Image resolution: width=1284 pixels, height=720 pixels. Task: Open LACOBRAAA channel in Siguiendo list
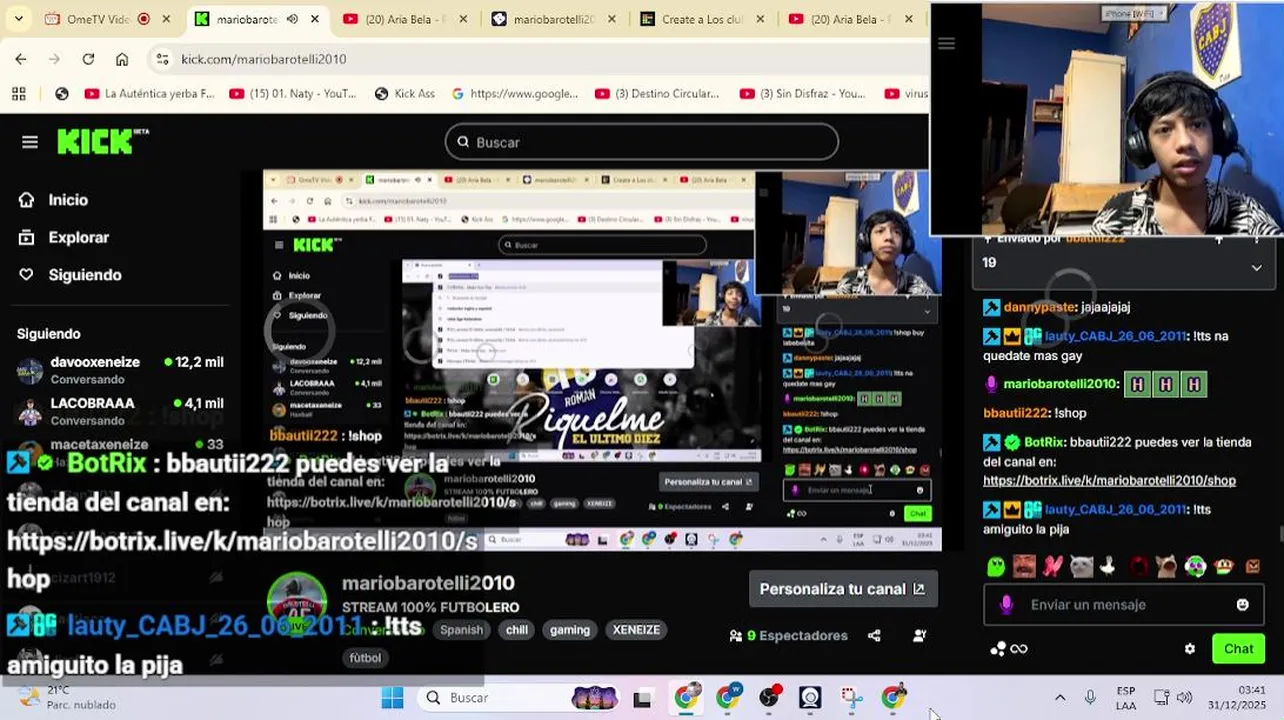(x=120, y=411)
